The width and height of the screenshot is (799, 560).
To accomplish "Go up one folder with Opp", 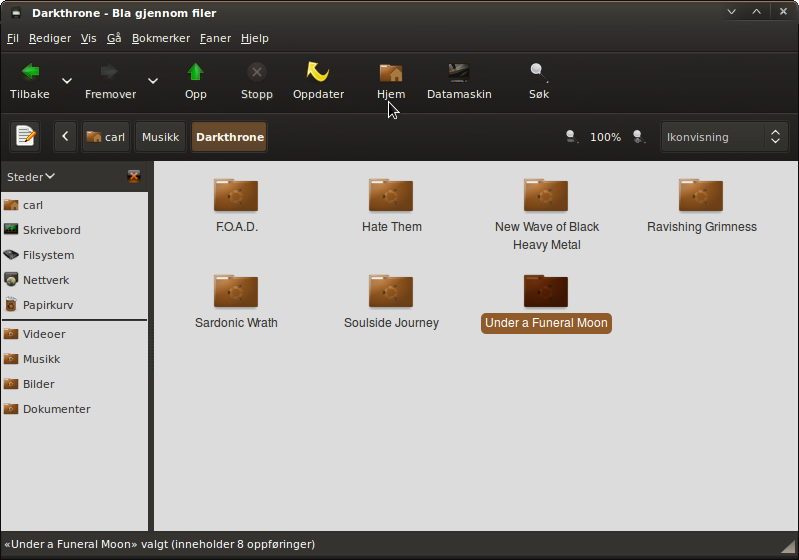I will pyautogui.click(x=196, y=82).
